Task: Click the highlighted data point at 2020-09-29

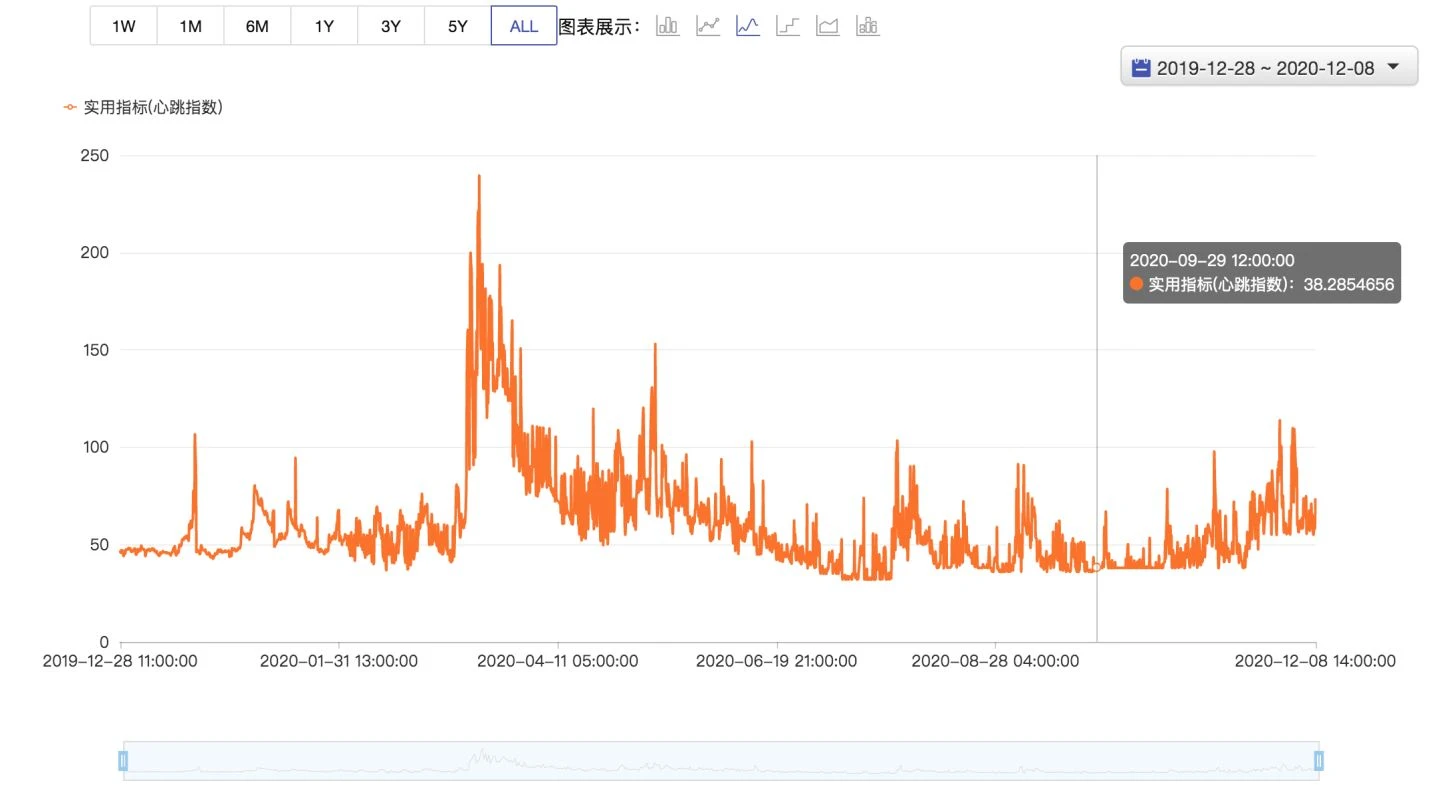Action: (1097, 567)
